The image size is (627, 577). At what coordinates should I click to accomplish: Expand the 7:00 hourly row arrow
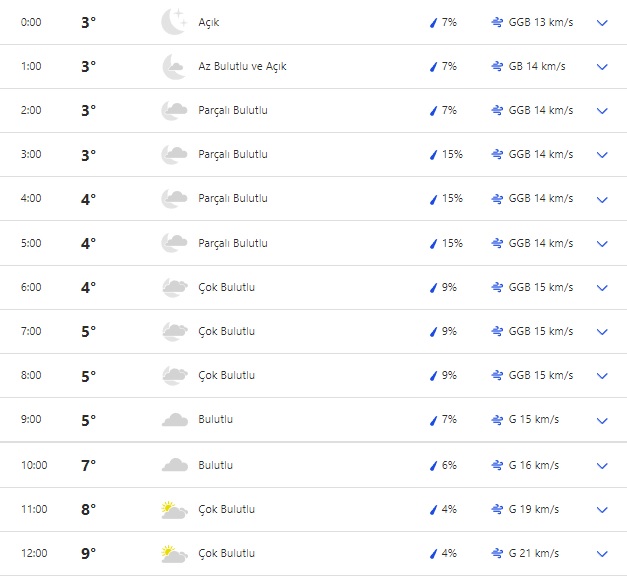pyautogui.click(x=601, y=332)
